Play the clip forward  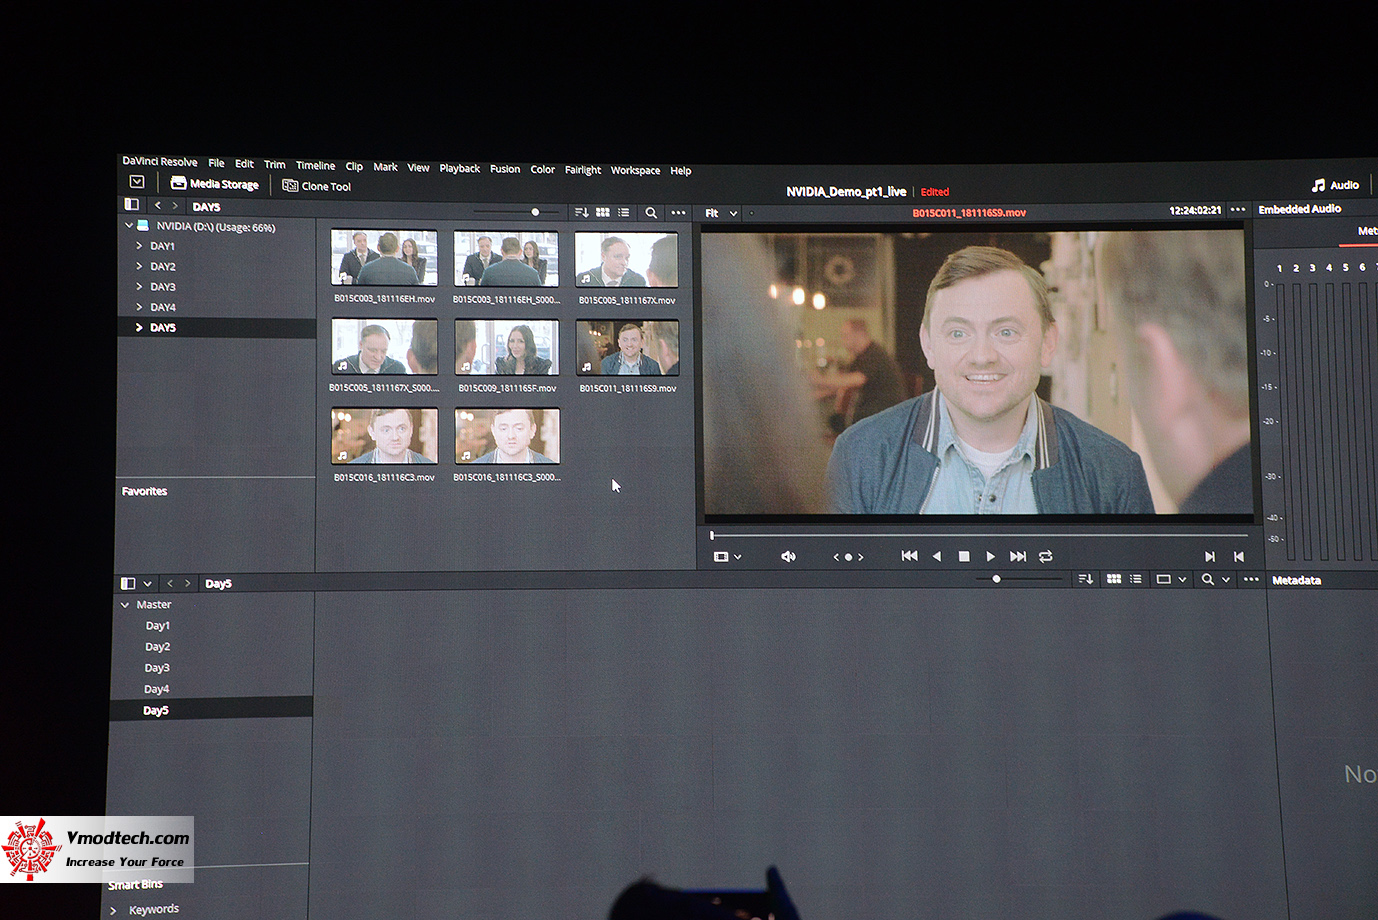(990, 556)
